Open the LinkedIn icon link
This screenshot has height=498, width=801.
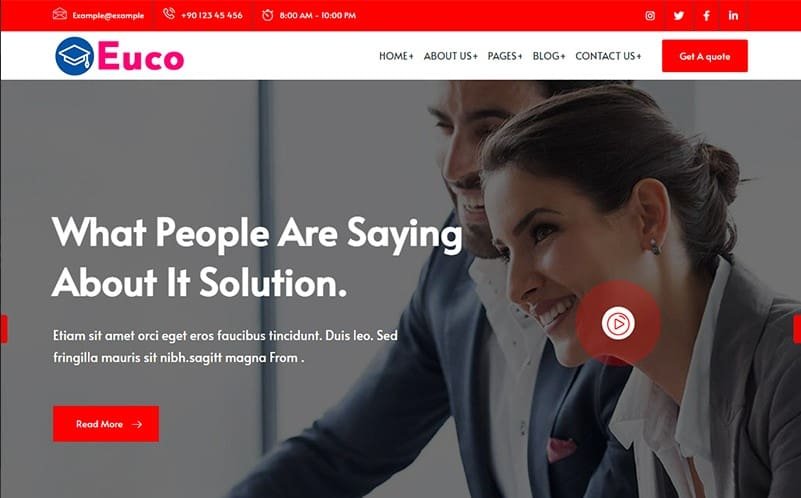tap(733, 15)
